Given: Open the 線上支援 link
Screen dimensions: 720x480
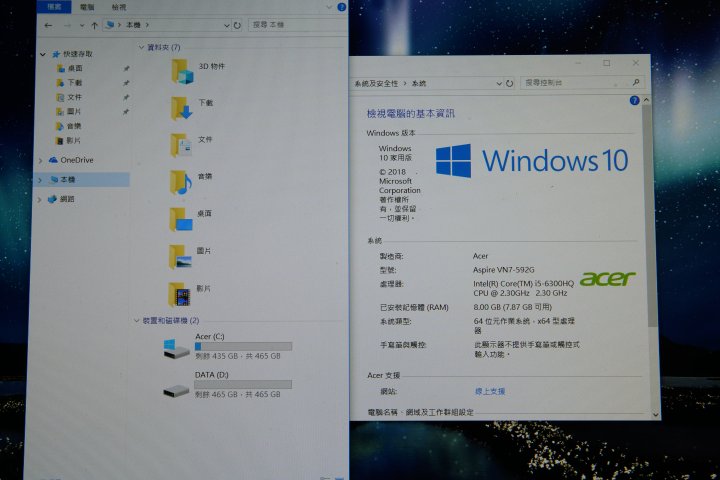Looking at the screenshot, I should (489, 391).
